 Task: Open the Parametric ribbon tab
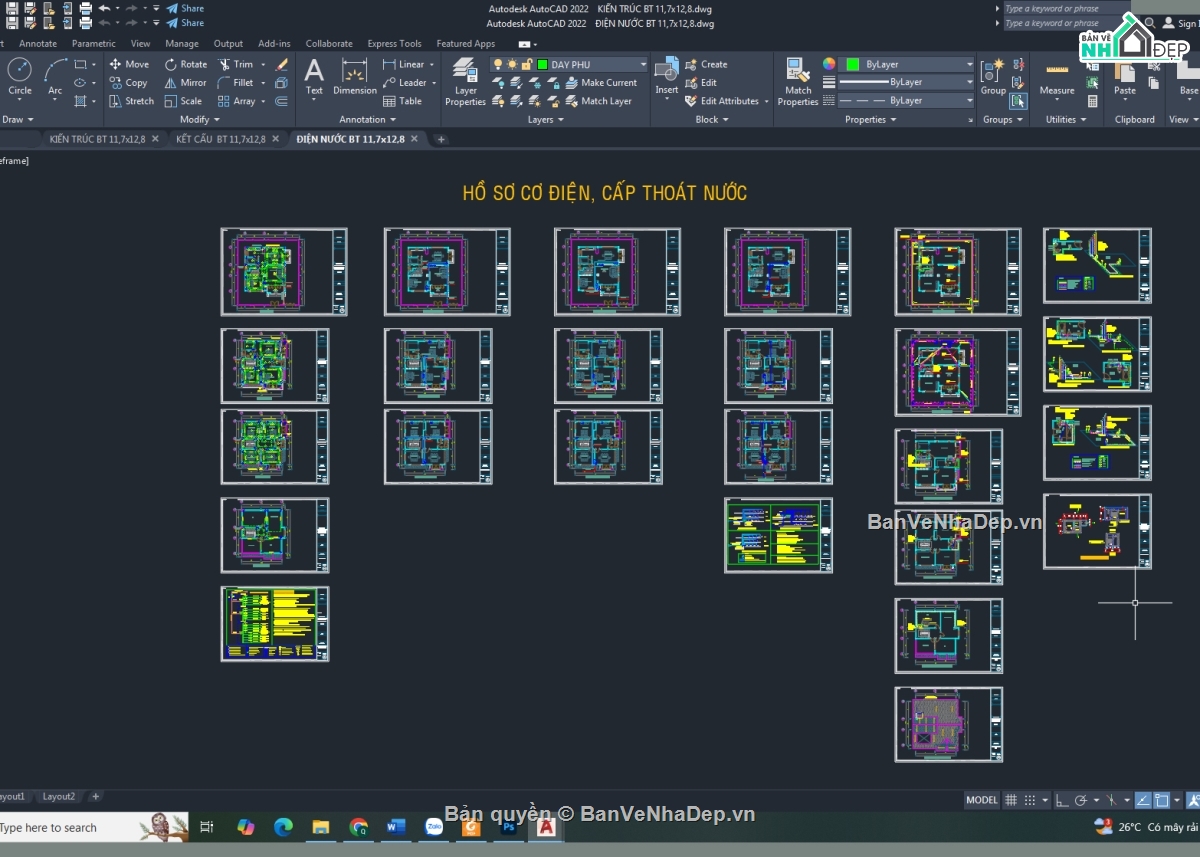(x=93, y=43)
